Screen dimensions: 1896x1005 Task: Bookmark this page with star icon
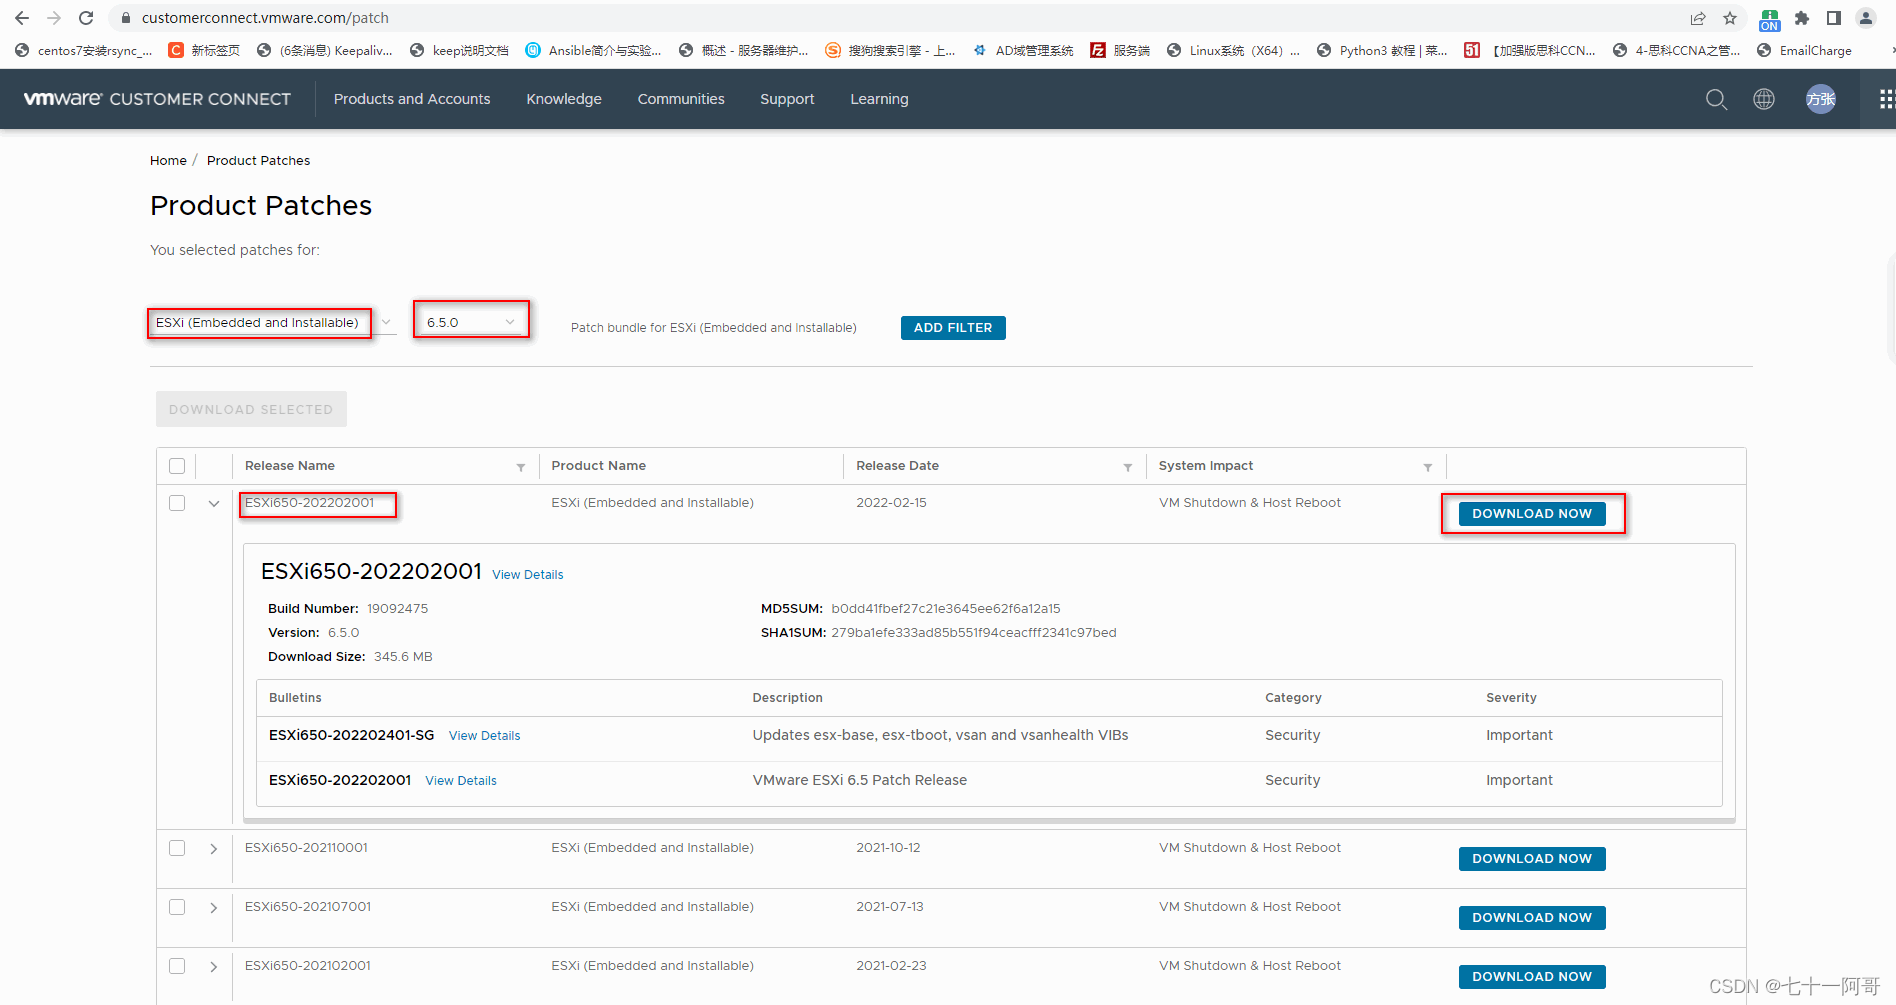(x=1730, y=18)
